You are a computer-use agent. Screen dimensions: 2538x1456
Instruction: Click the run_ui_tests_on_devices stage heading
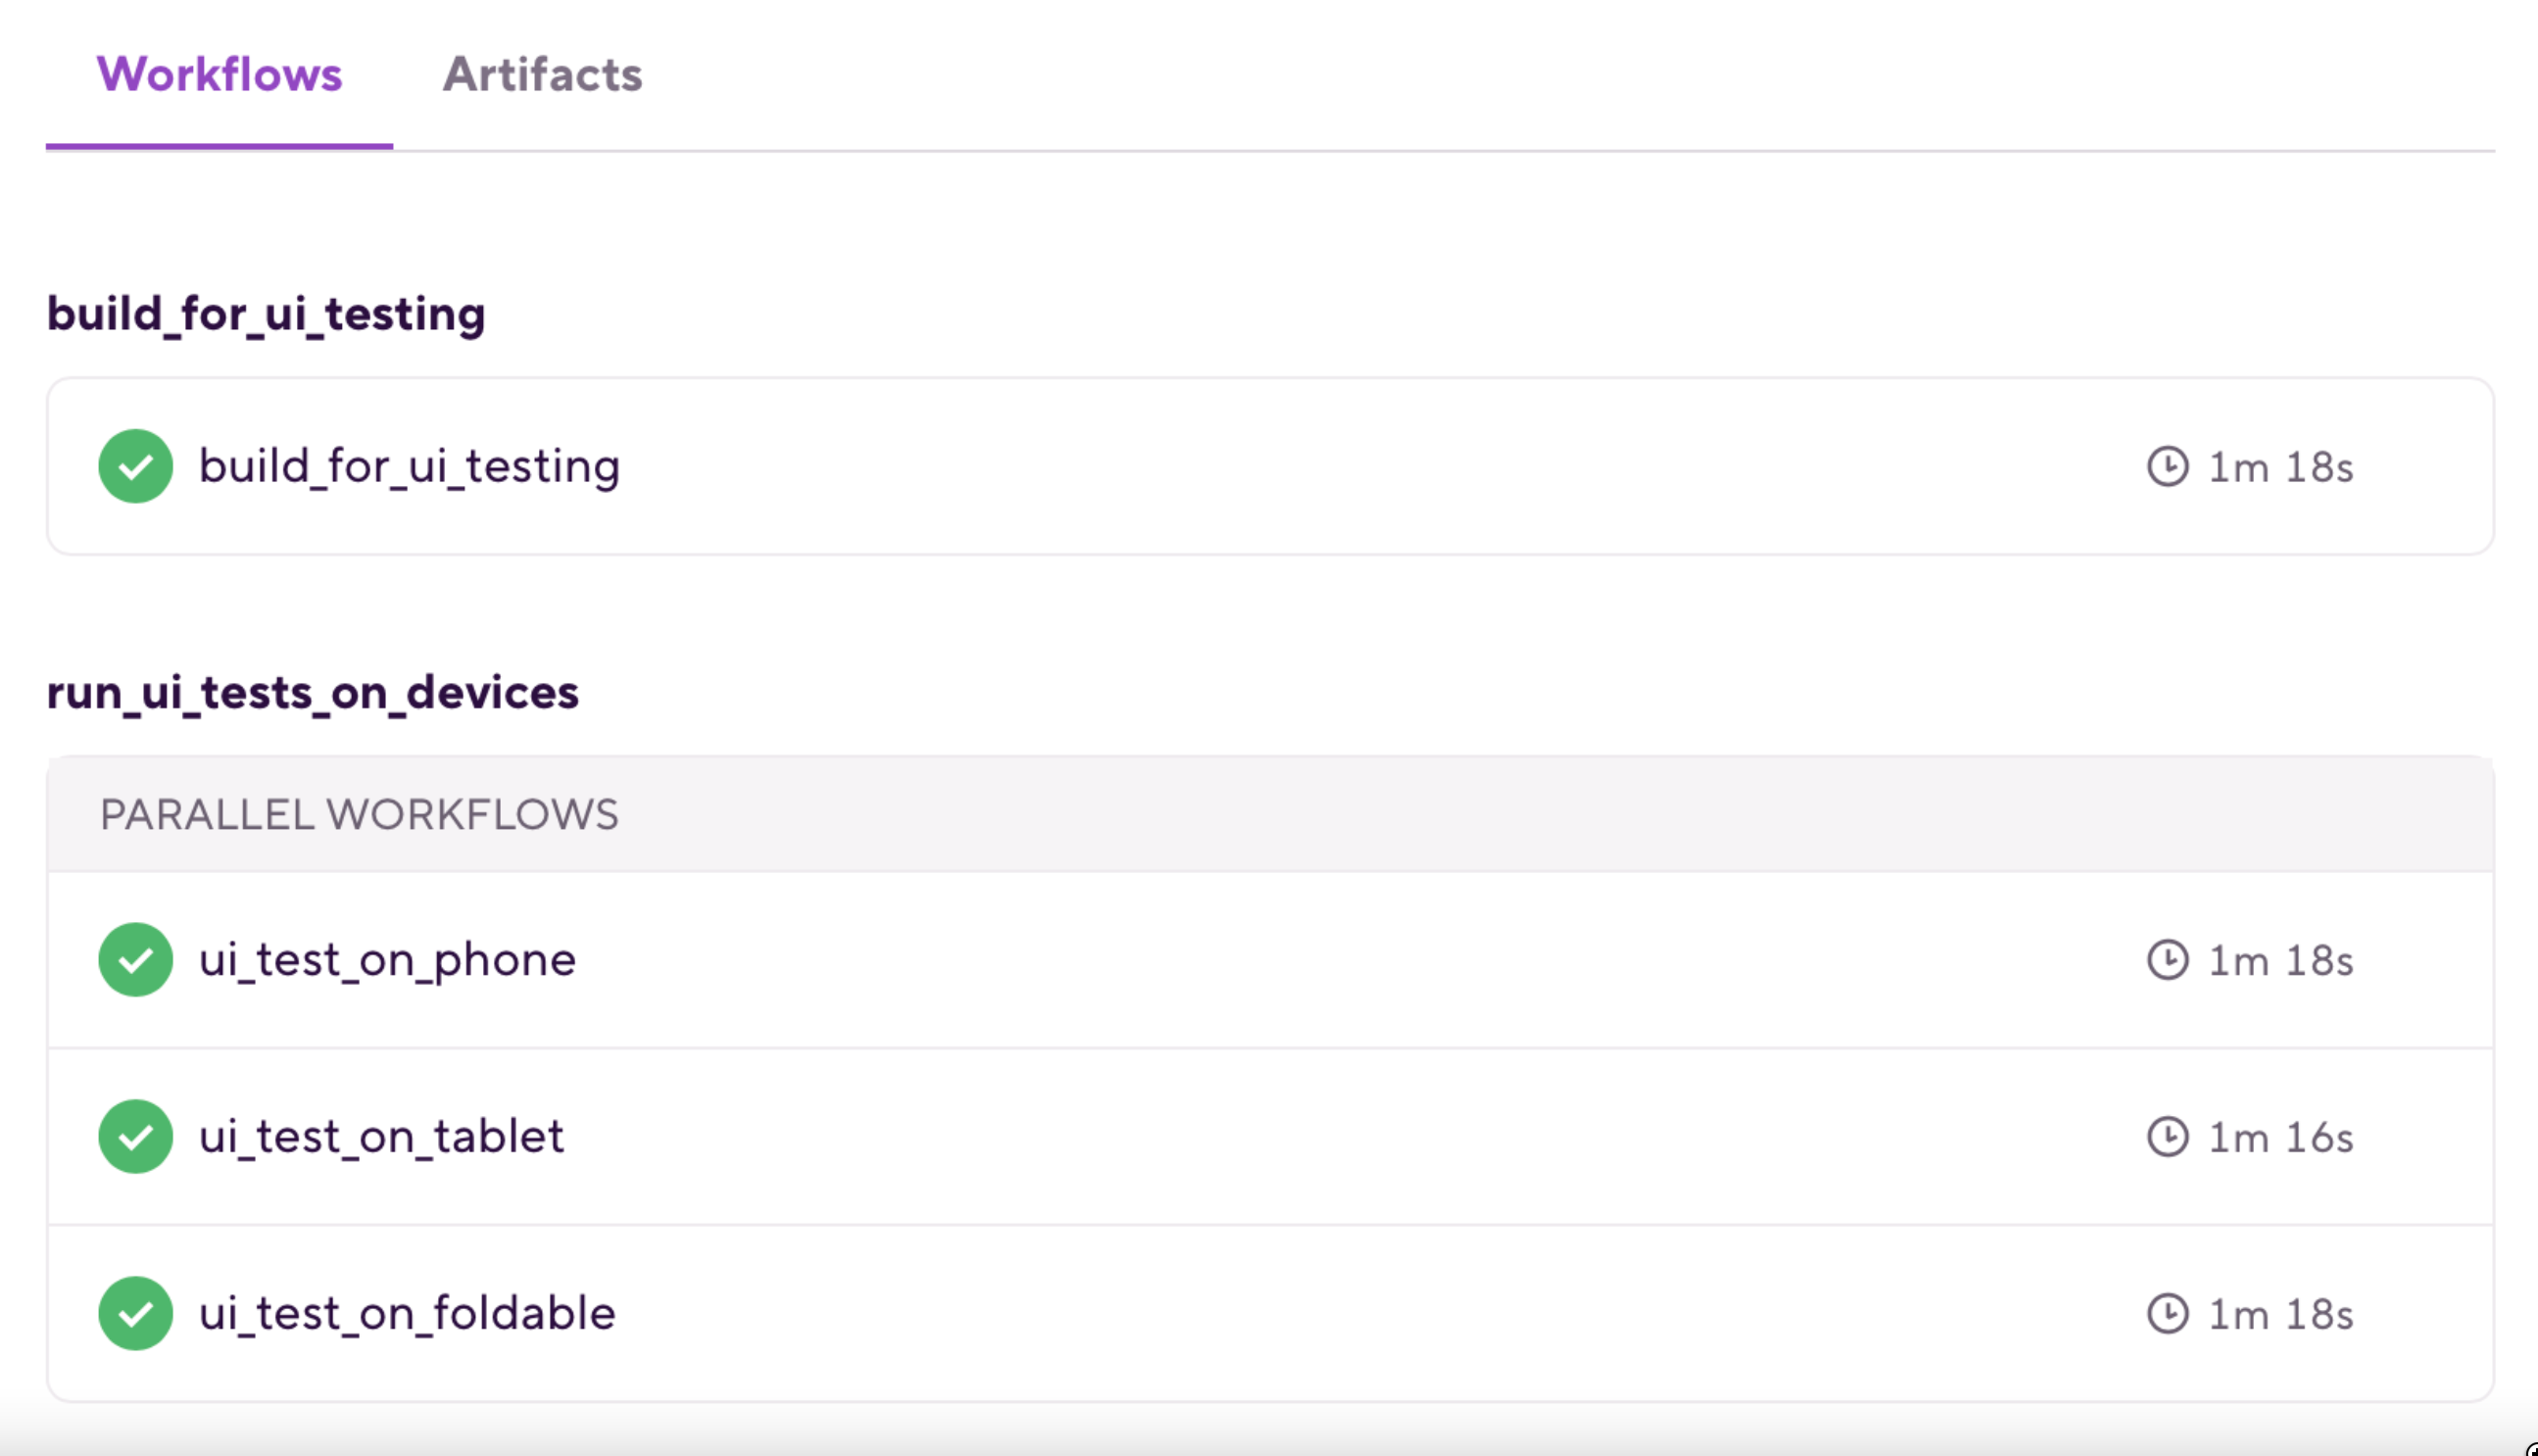312,693
